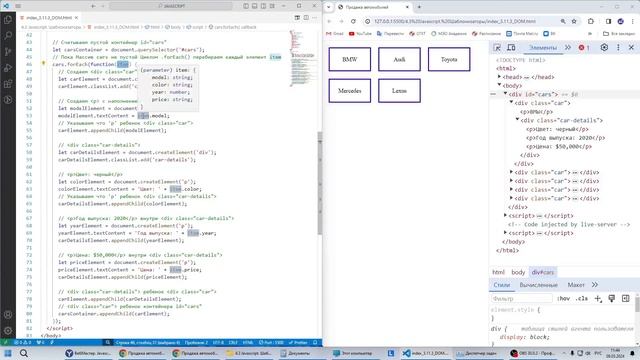Toggle computed styles sidebar icon
This screenshot has width=640, height=360.
[625, 299]
